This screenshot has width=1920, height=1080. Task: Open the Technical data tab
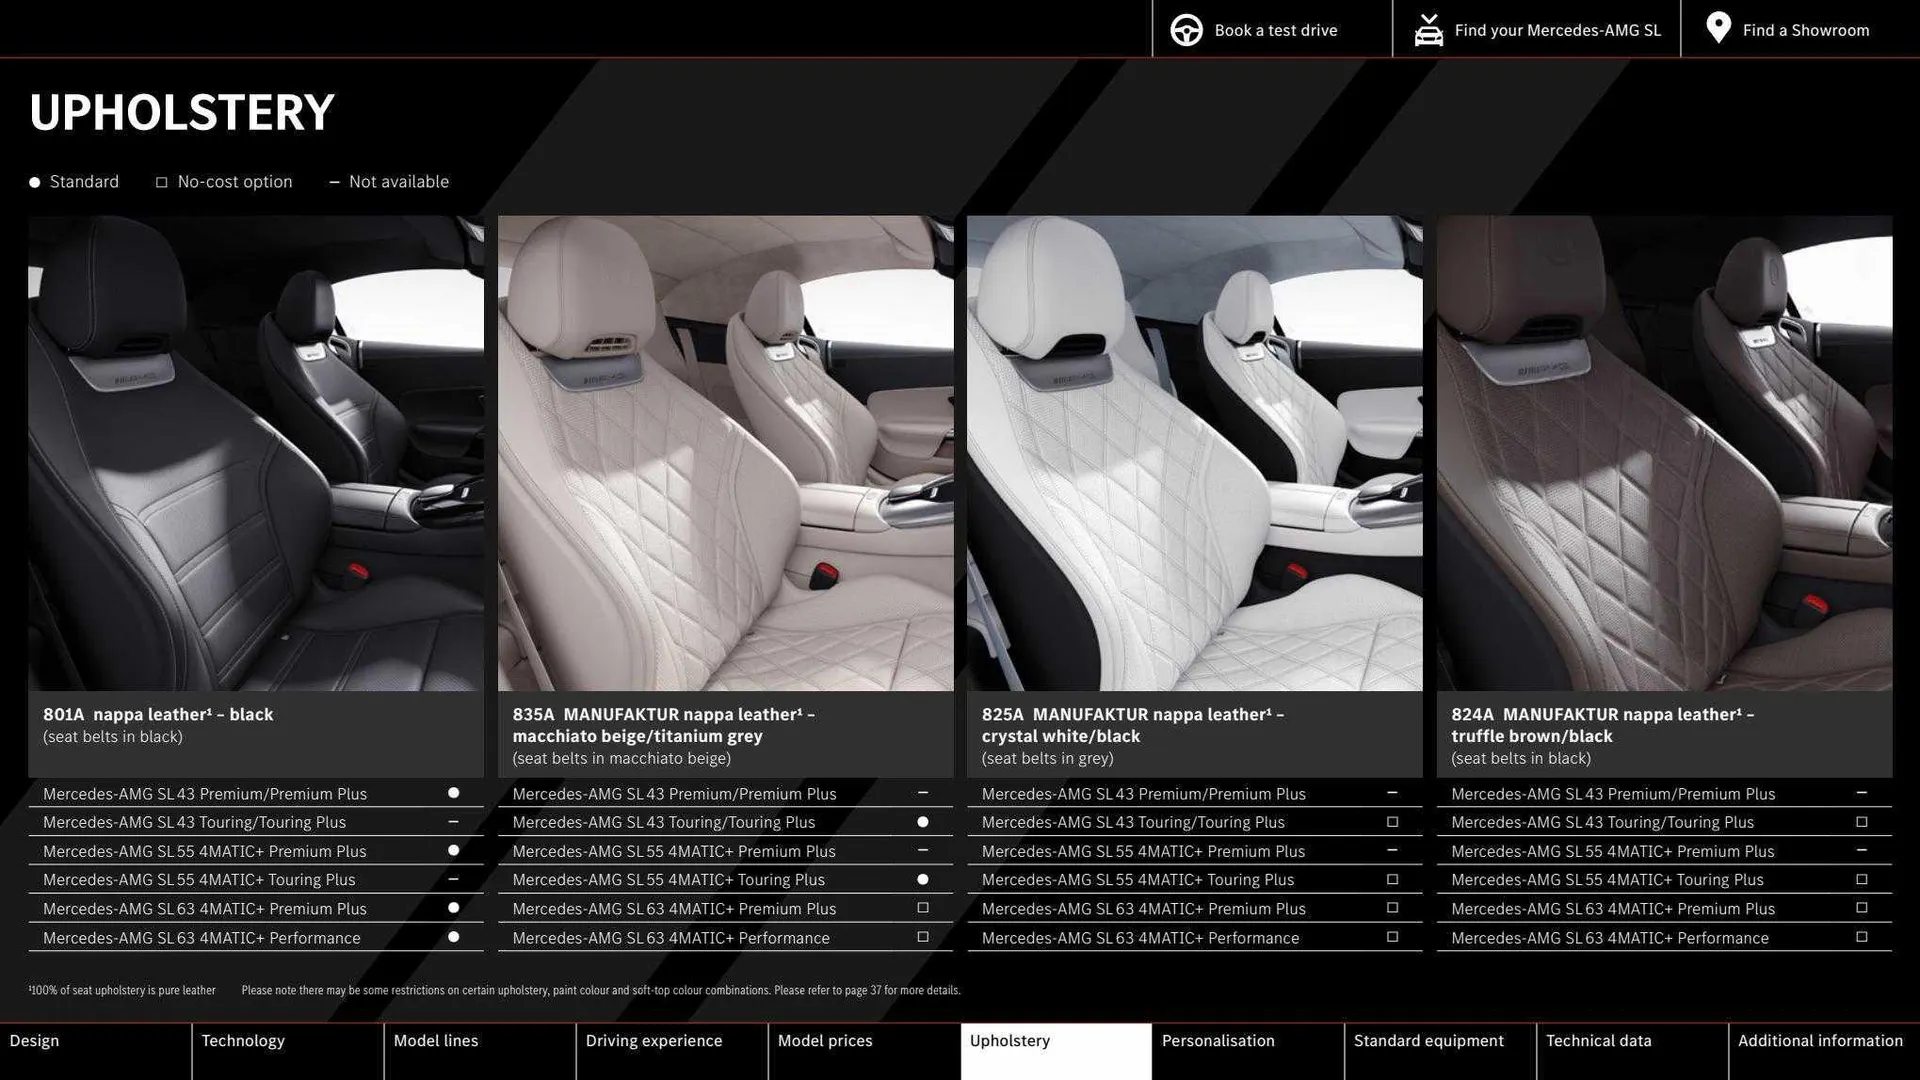tap(1598, 1040)
